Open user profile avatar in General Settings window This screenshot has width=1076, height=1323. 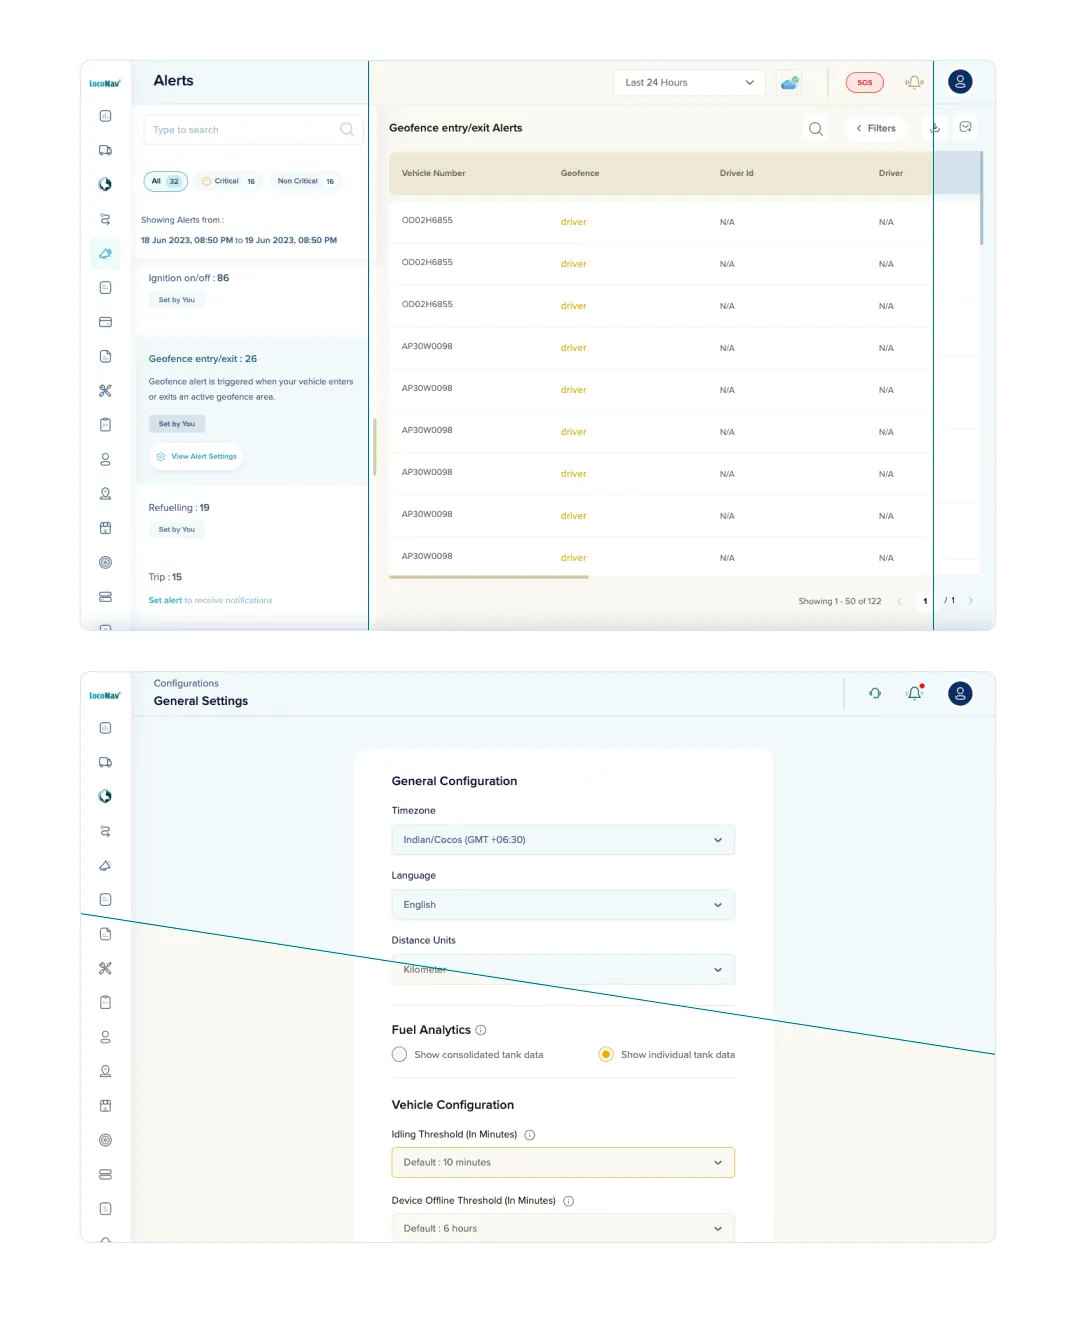pyautogui.click(x=960, y=693)
